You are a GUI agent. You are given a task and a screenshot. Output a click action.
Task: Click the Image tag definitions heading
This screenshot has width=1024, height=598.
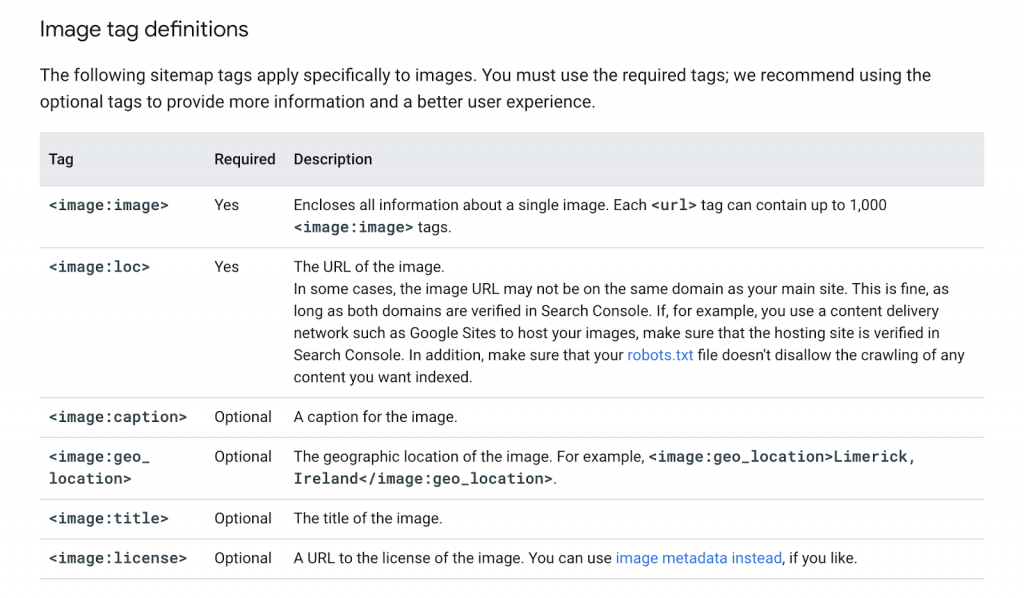click(144, 29)
